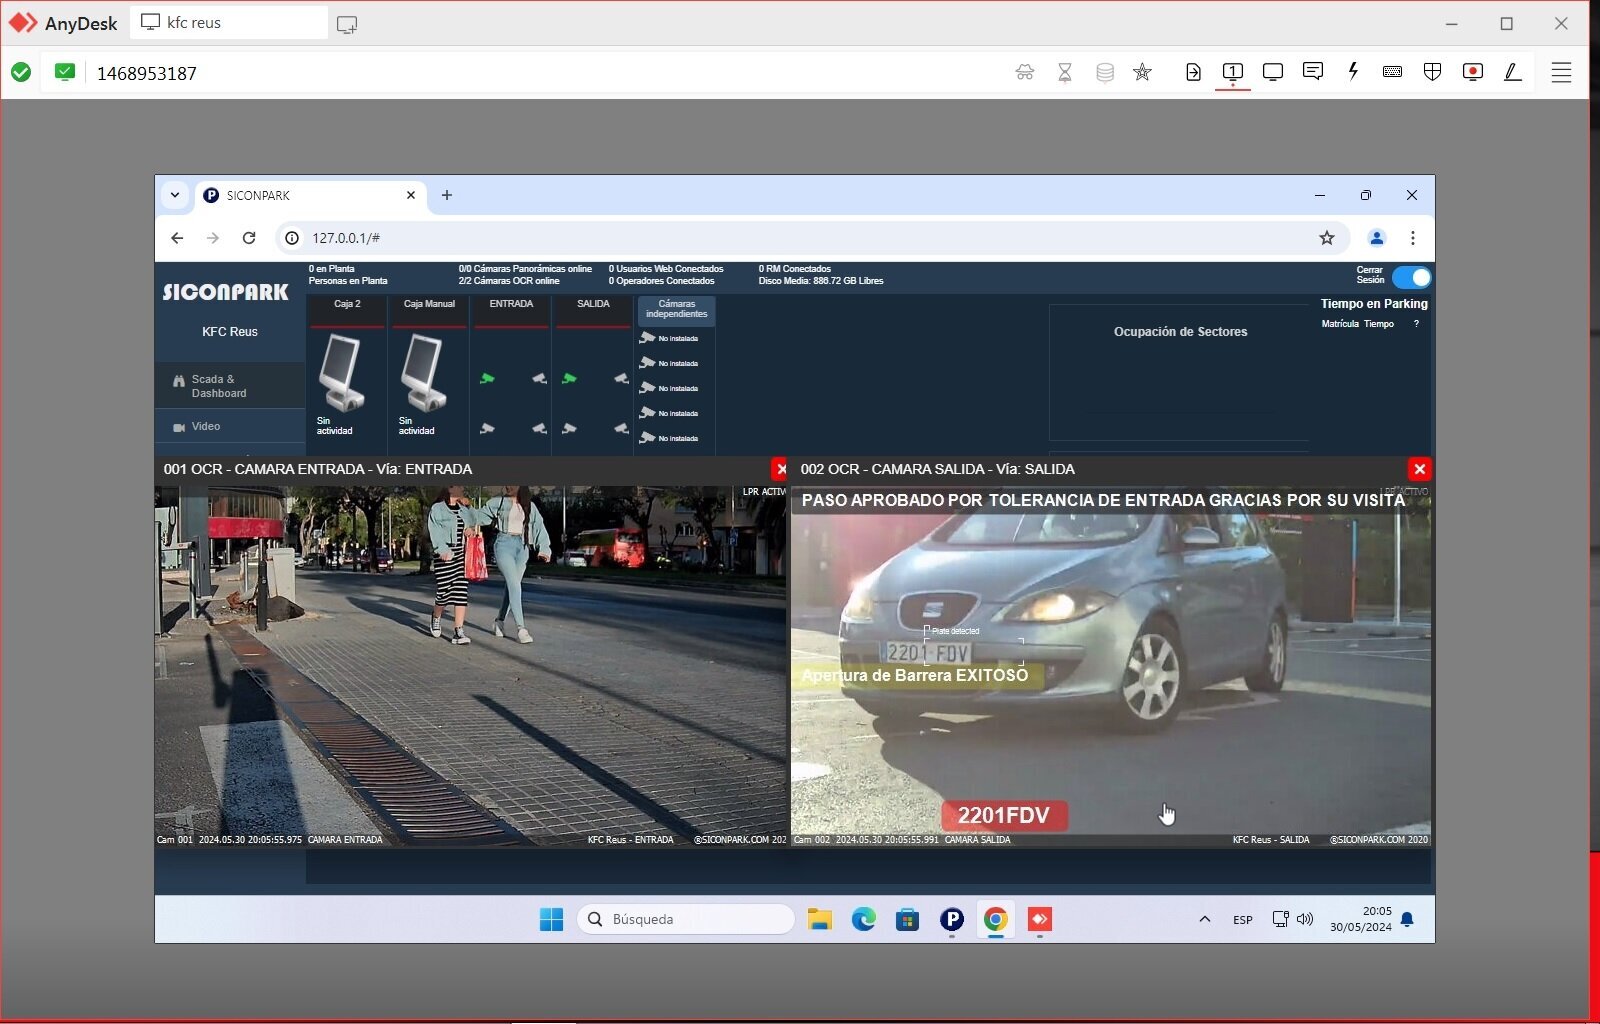Click the green ENTRADA camera icon
Viewport: 1600px width, 1024px height.
(487, 379)
